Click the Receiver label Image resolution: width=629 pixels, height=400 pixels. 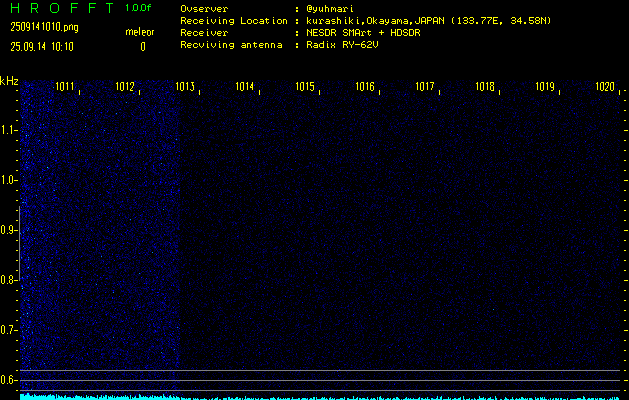pyautogui.click(x=204, y=32)
